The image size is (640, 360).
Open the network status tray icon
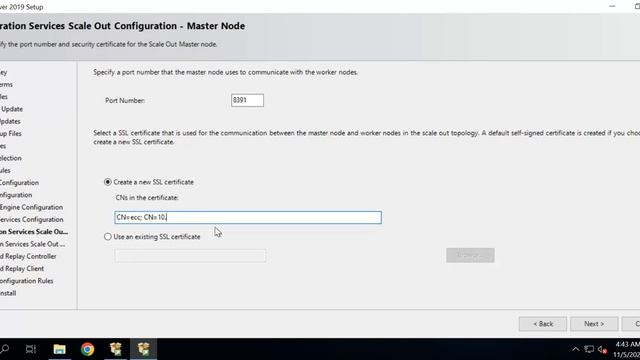coord(589,349)
